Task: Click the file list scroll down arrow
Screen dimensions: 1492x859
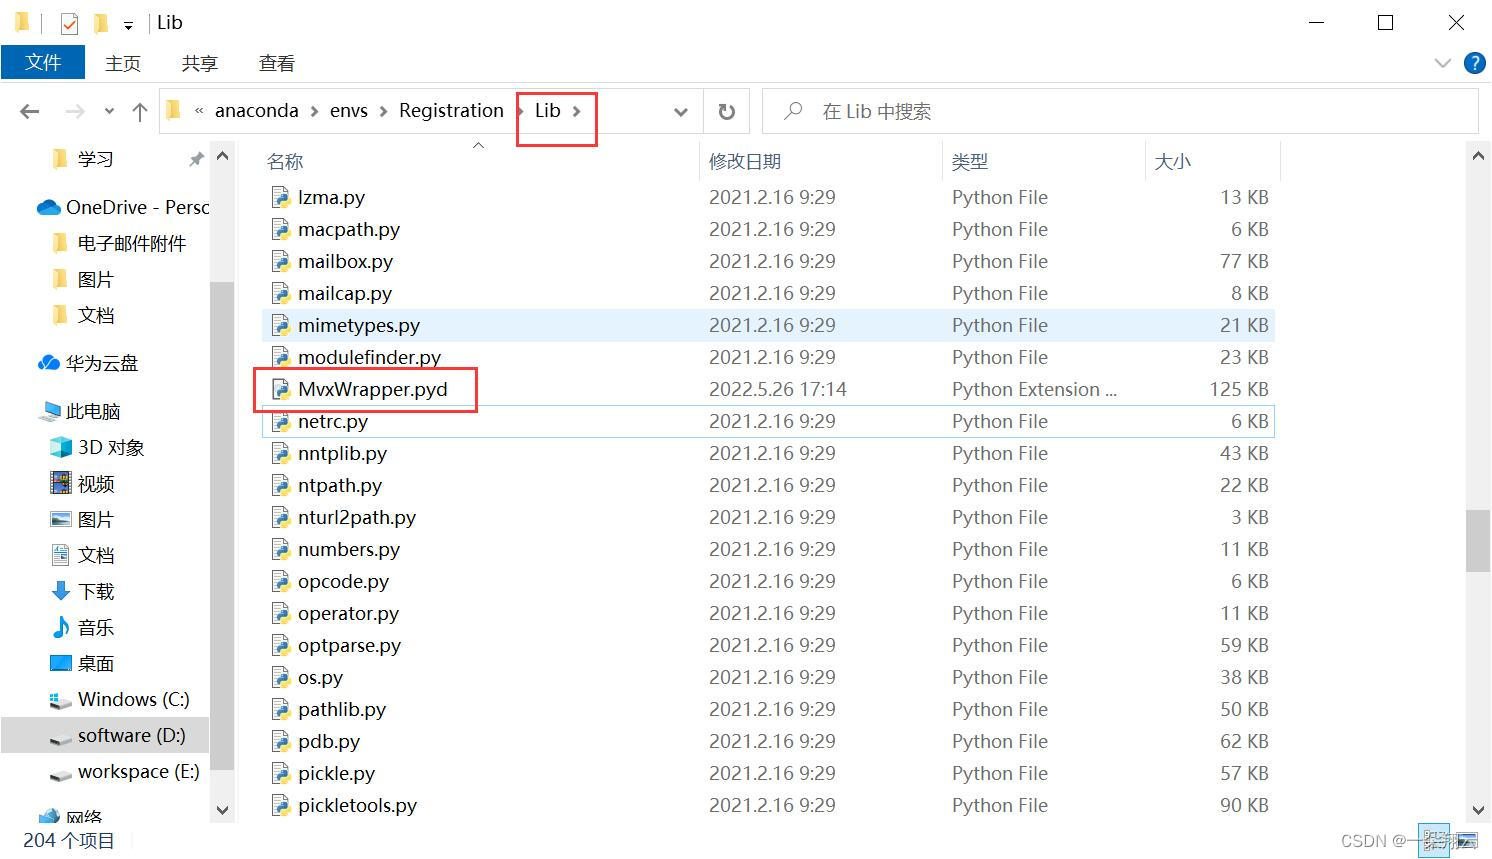Action: pos(1479,811)
